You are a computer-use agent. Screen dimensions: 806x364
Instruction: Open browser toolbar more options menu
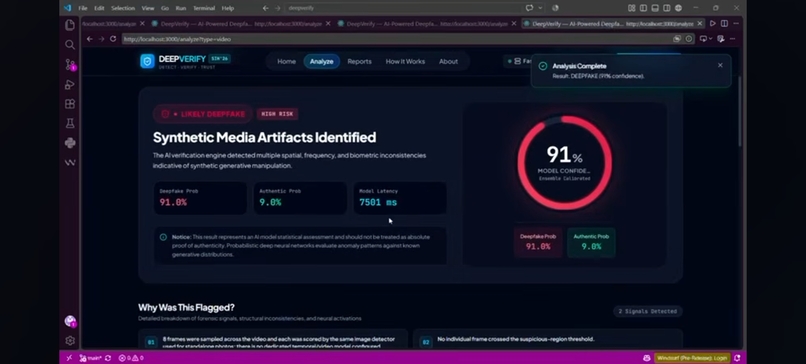click(x=732, y=39)
